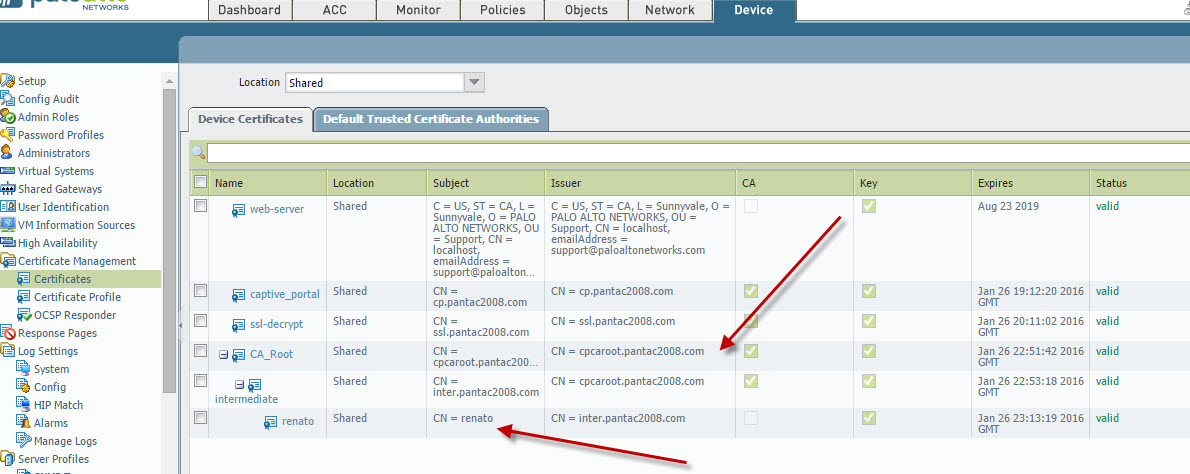Switch to Default Trusted Certificate Authorities tab
This screenshot has height=474, width=1190.
pyautogui.click(x=431, y=119)
